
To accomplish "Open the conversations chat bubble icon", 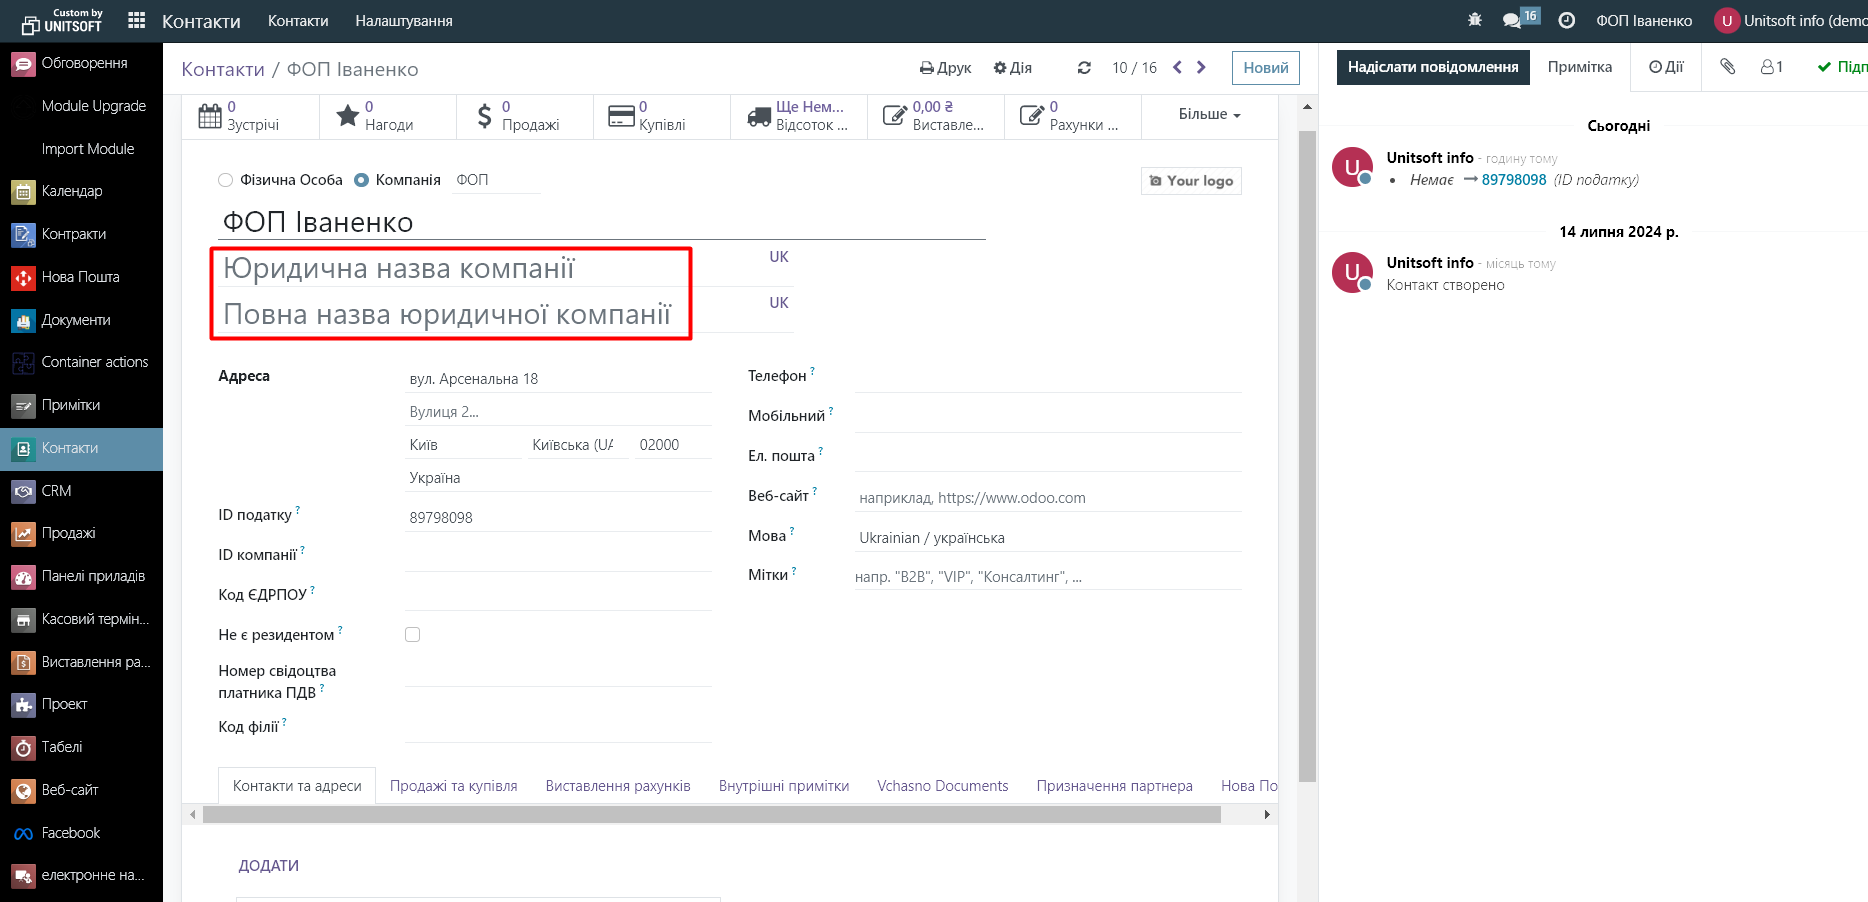I will point(1512,20).
